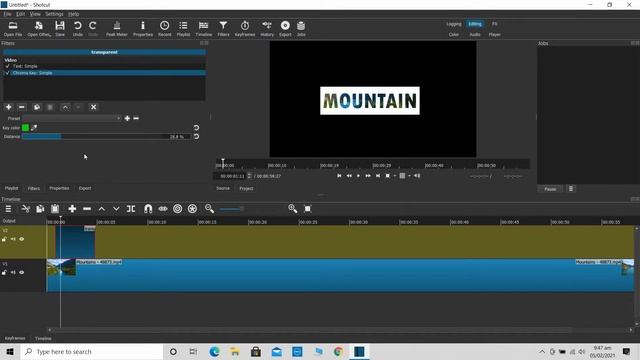Open the Jobs toolbar icon

(x=301, y=29)
